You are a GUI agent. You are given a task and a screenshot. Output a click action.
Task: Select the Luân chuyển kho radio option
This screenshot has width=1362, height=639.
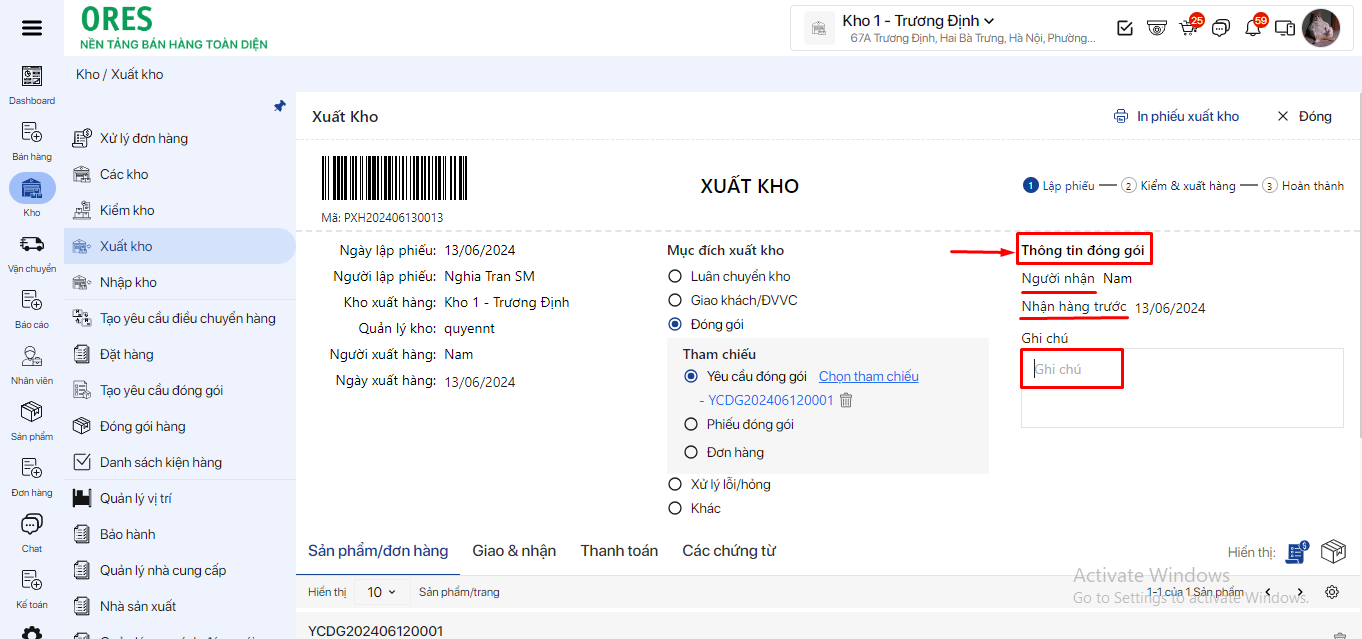click(675, 276)
